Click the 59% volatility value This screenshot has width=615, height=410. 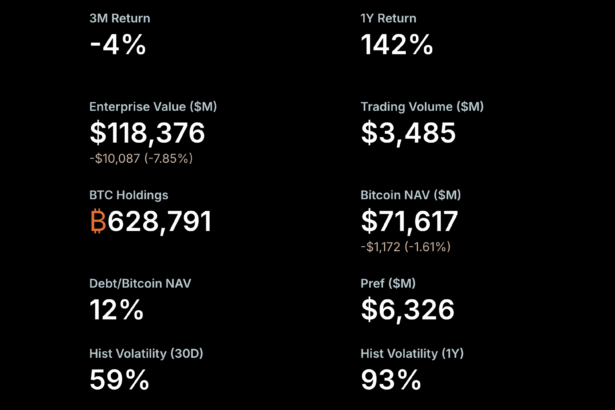click(x=119, y=380)
